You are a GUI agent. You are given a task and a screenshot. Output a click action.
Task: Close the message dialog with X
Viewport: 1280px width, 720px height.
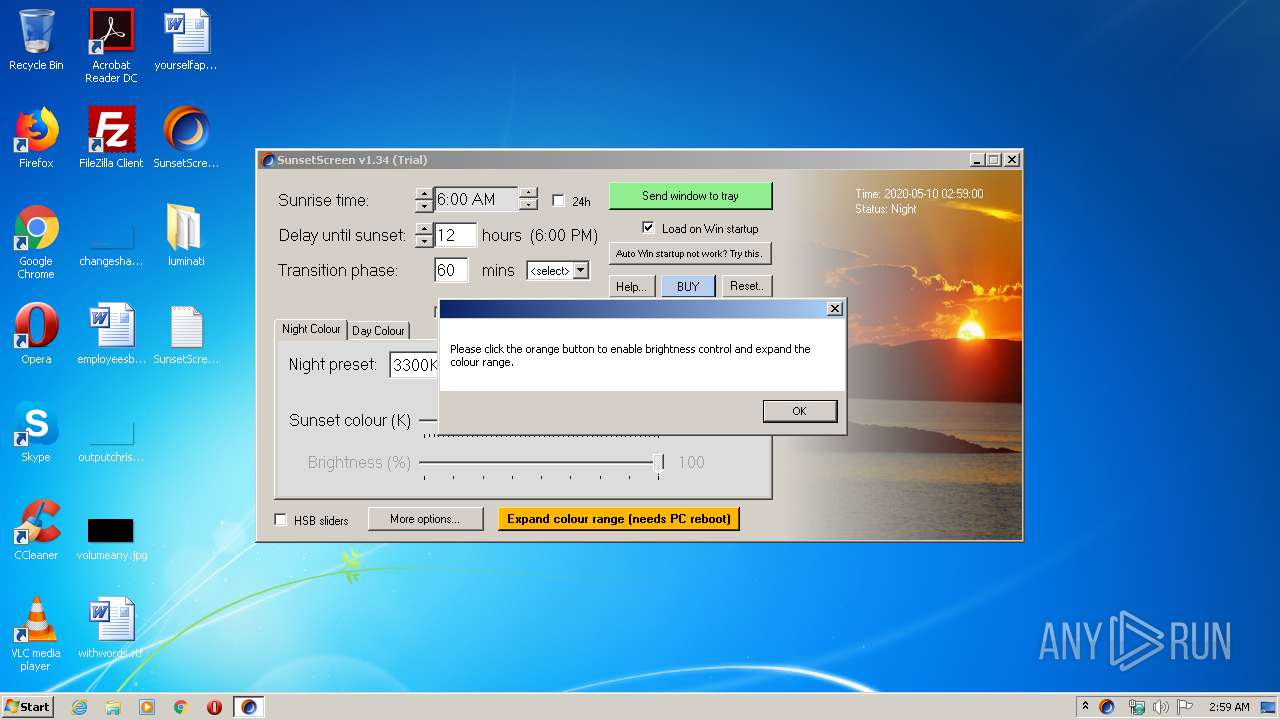click(834, 309)
